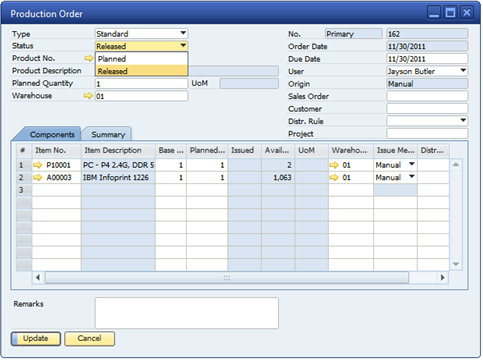Viewport: 483px width, 360px height.
Task: Open the User dropdown with Jayson Butler
Action: [463, 71]
